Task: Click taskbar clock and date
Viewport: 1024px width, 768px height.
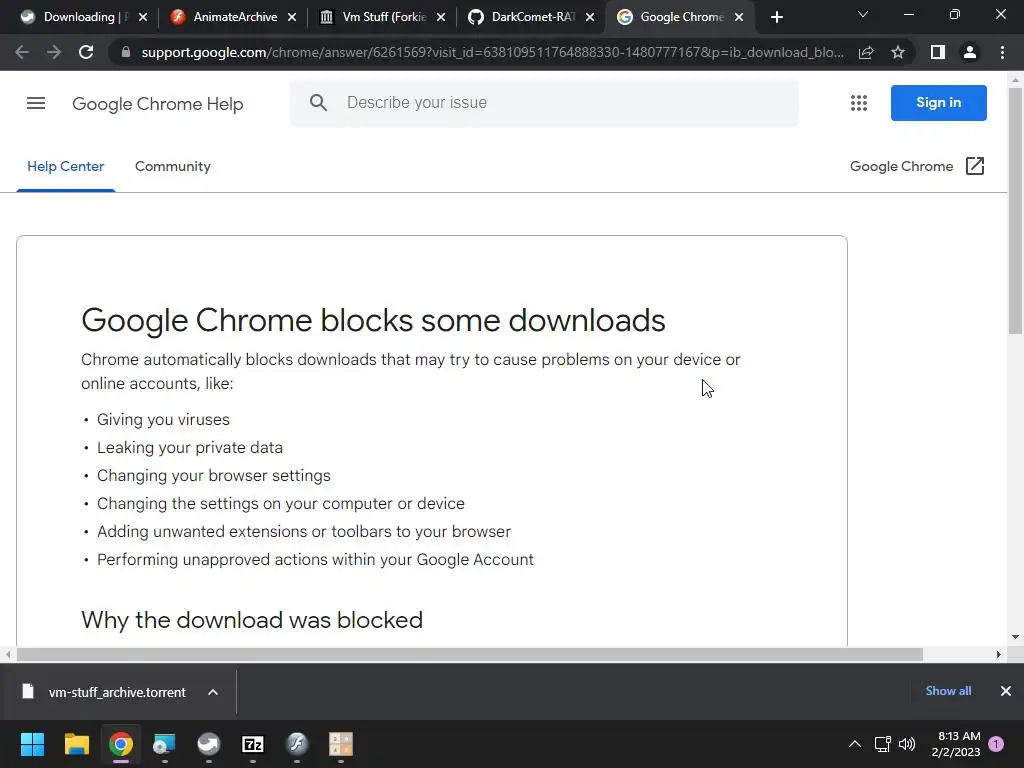Action: click(956, 744)
